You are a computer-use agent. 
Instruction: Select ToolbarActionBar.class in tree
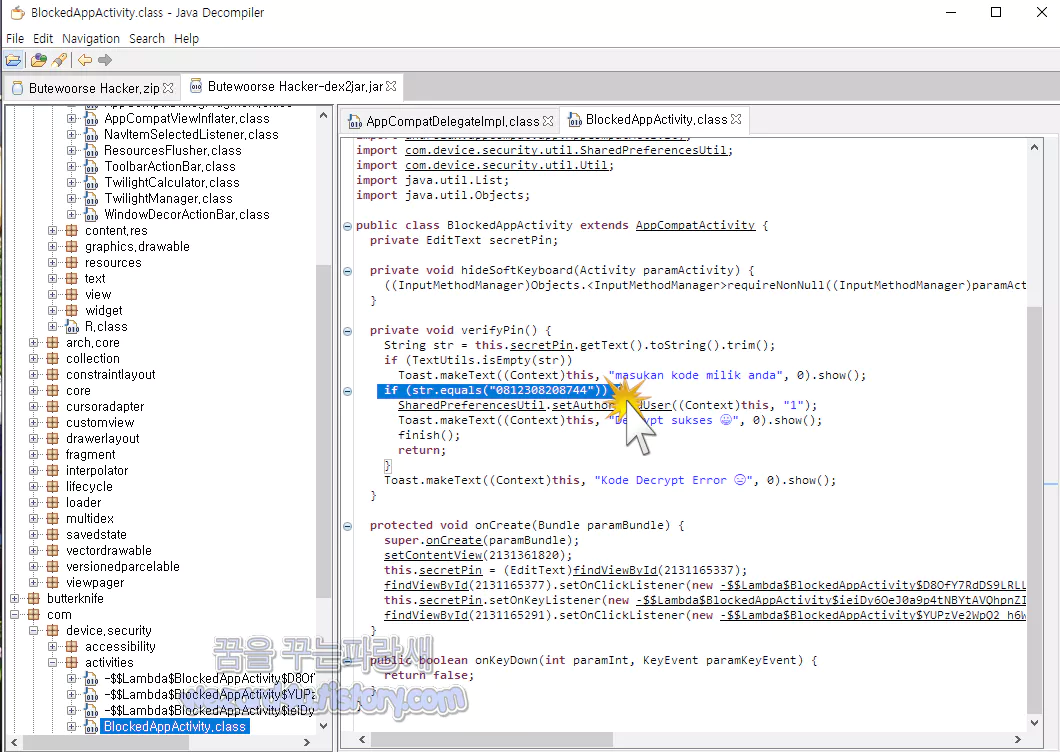[x=170, y=166]
